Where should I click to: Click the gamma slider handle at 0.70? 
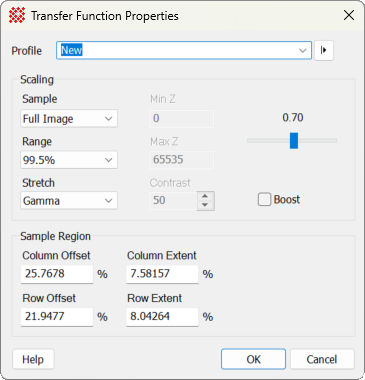click(x=294, y=141)
